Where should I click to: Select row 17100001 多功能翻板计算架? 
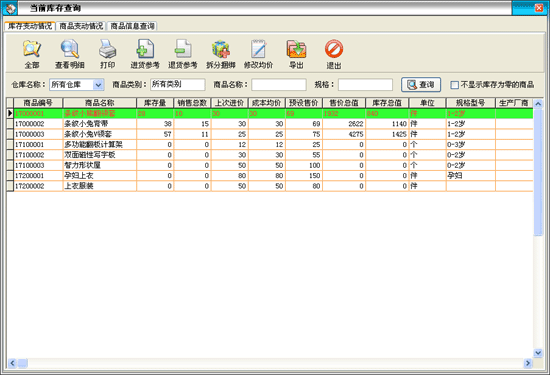(x=270, y=145)
